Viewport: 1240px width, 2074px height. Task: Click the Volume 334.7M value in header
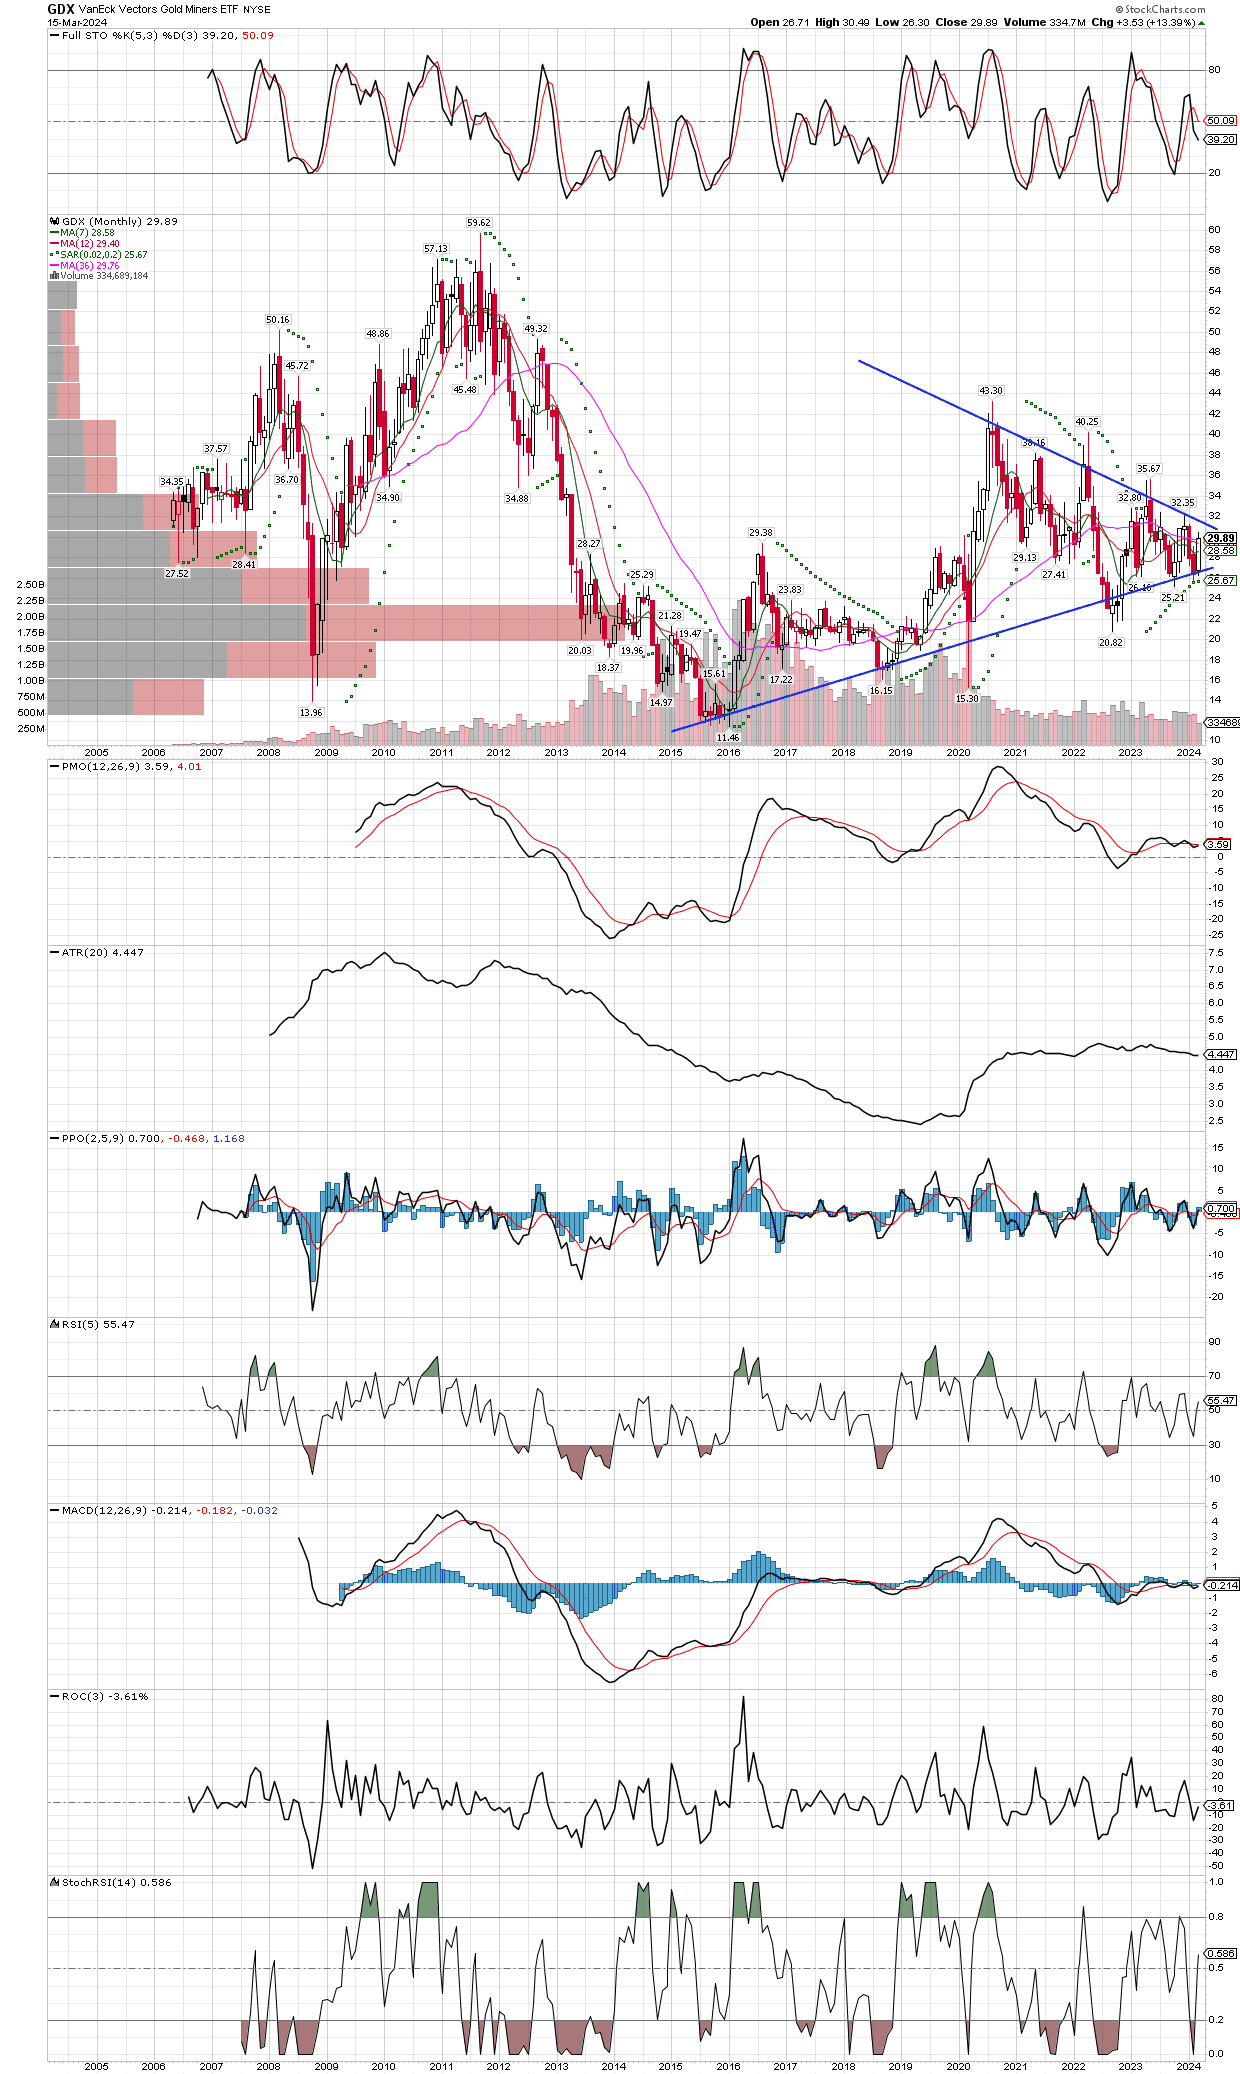coord(1044,23)
